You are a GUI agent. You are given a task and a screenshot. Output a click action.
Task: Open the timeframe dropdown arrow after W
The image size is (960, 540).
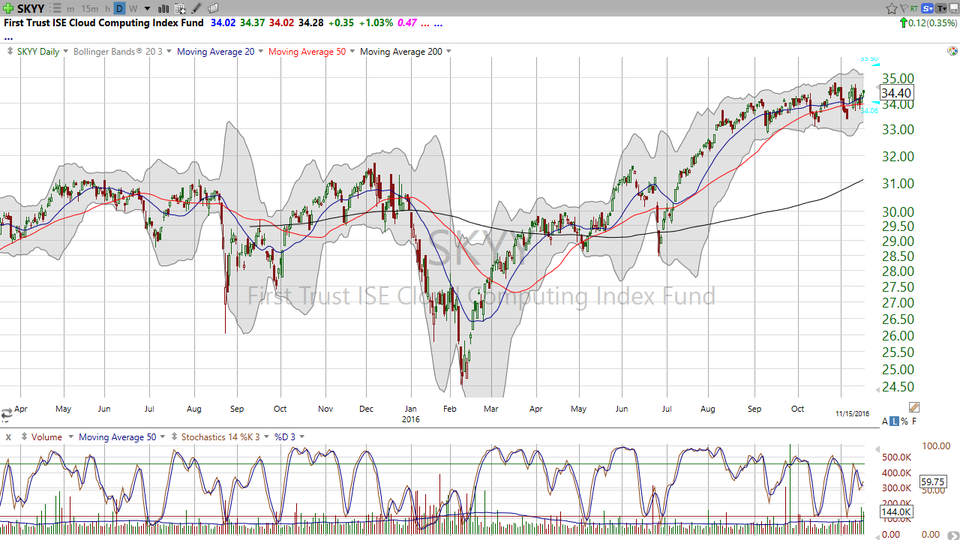(x=148, y=9)
